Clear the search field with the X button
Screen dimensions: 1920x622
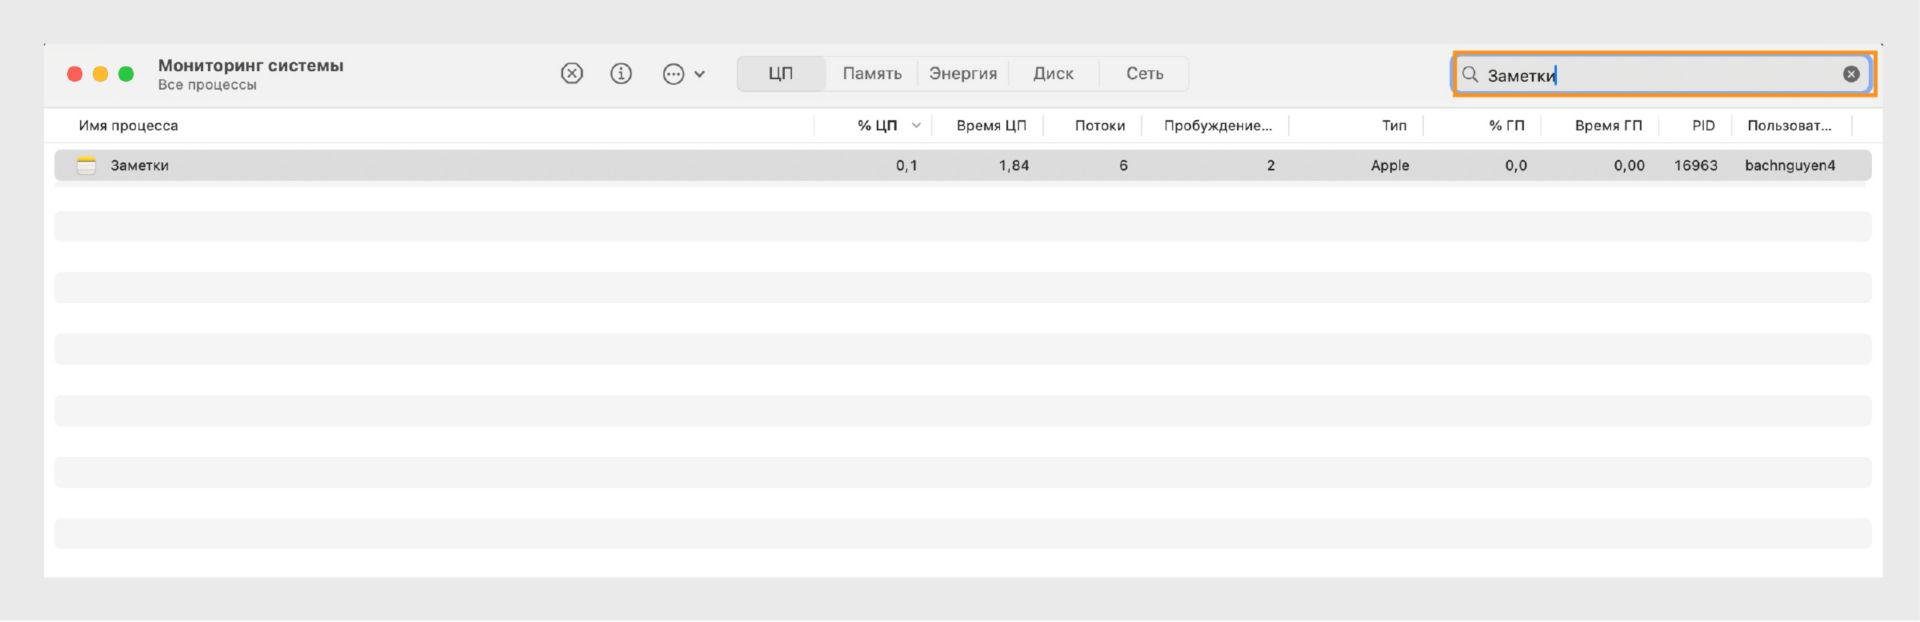pyautogui.click(x=1851, y=74)
